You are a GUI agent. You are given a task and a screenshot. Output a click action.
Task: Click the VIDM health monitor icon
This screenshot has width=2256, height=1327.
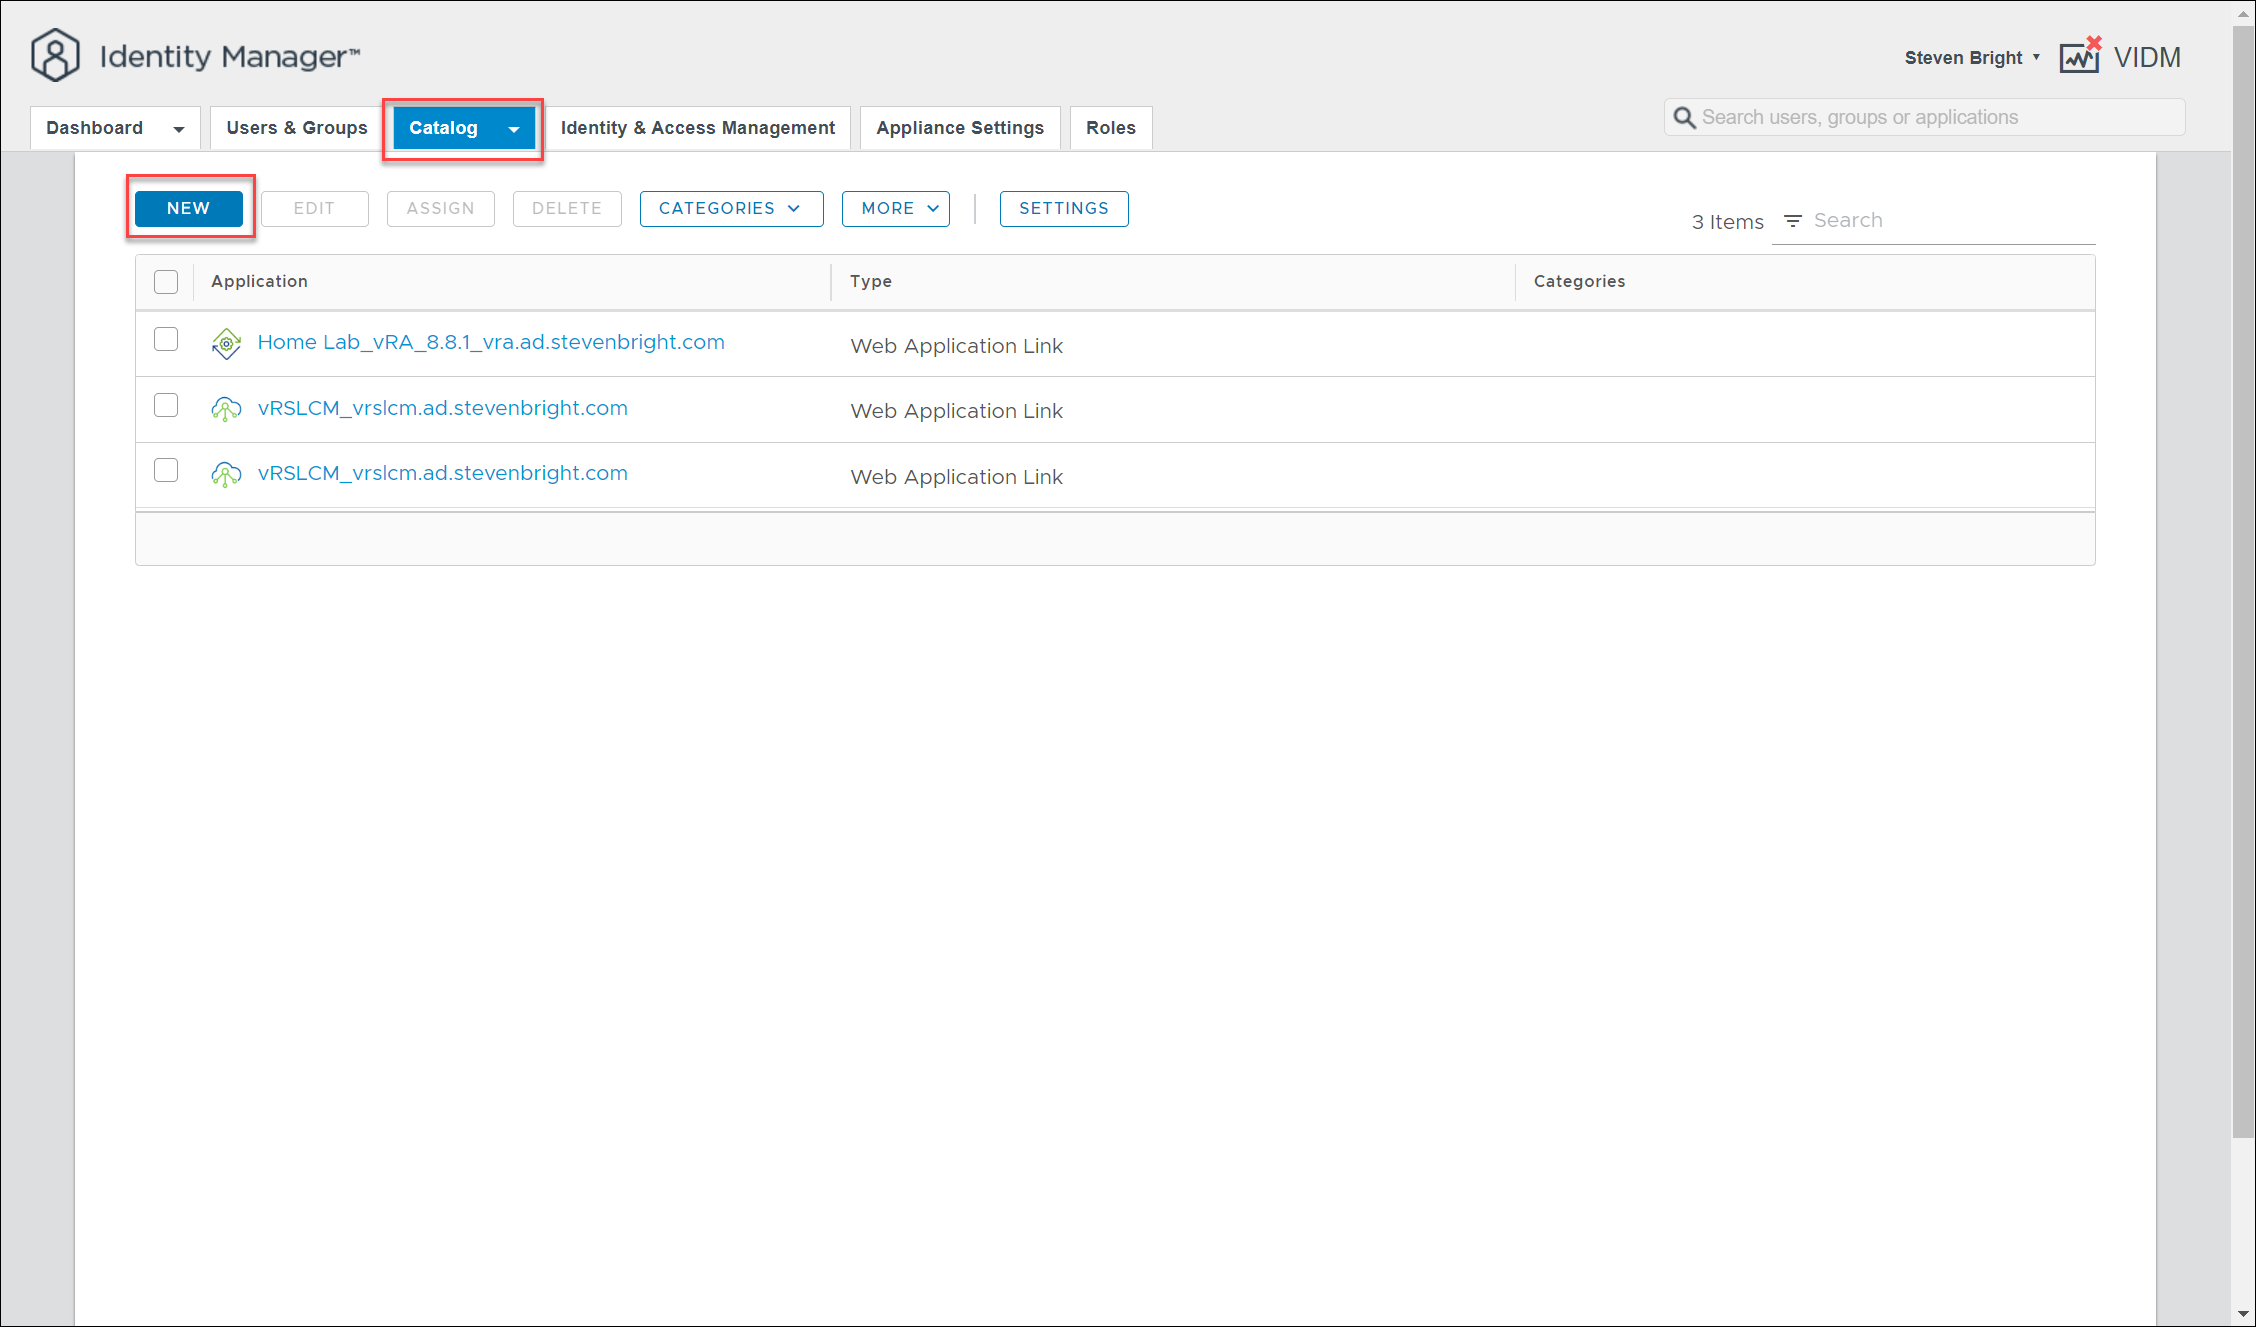[x=2080, y=57]
